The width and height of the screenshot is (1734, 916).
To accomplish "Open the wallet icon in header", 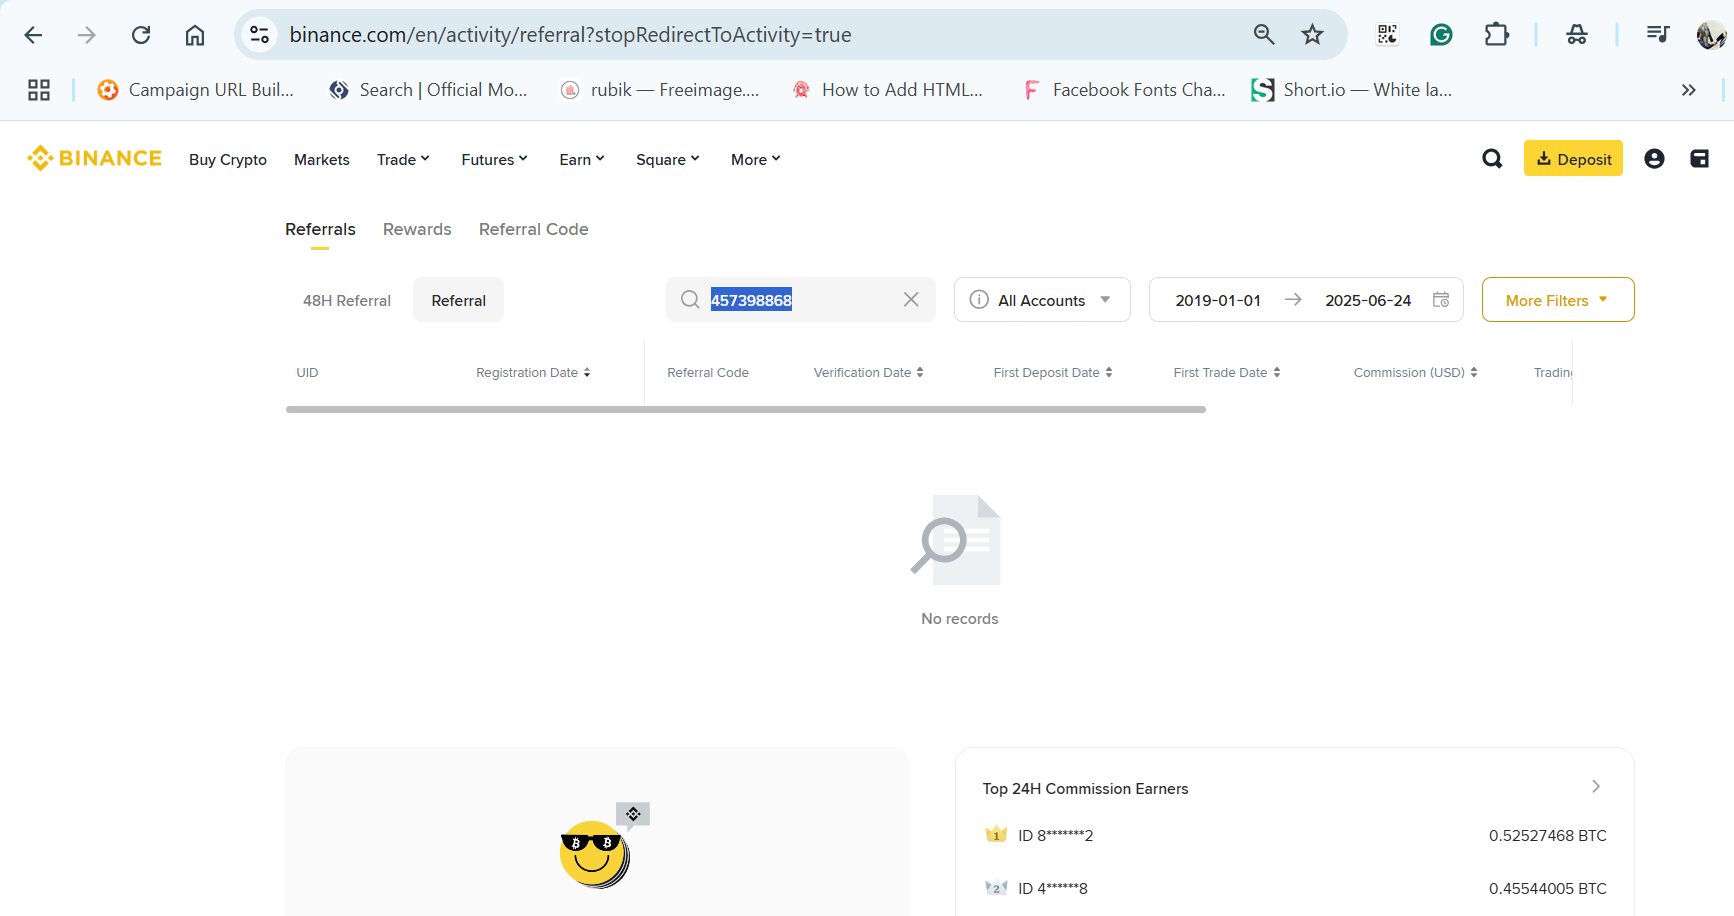I will (x=1699, y=158).
